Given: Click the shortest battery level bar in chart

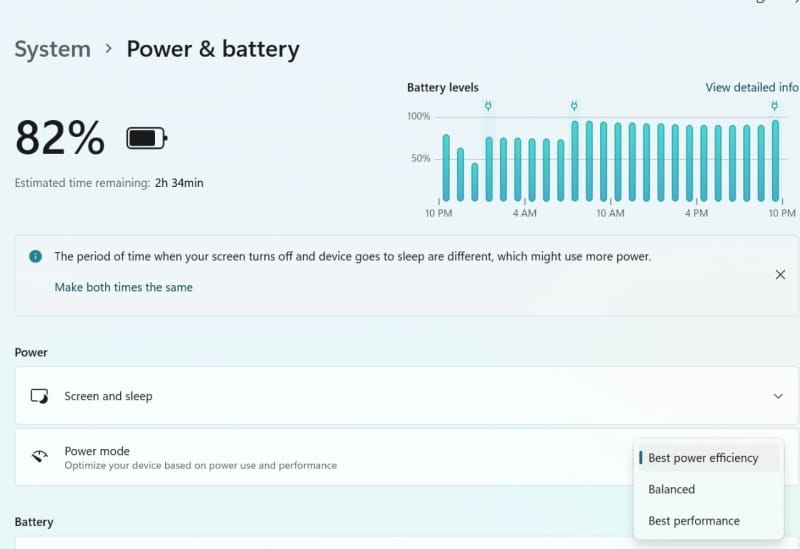Looking at the screenshot, I should 474,182.
